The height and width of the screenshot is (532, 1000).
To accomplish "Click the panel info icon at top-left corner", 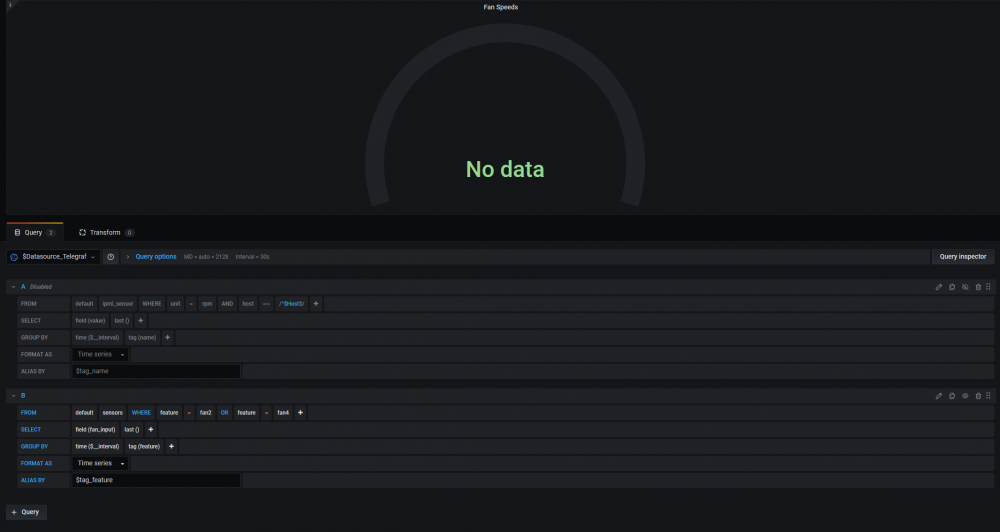I will pyautogui.click(x=10, y=4).
